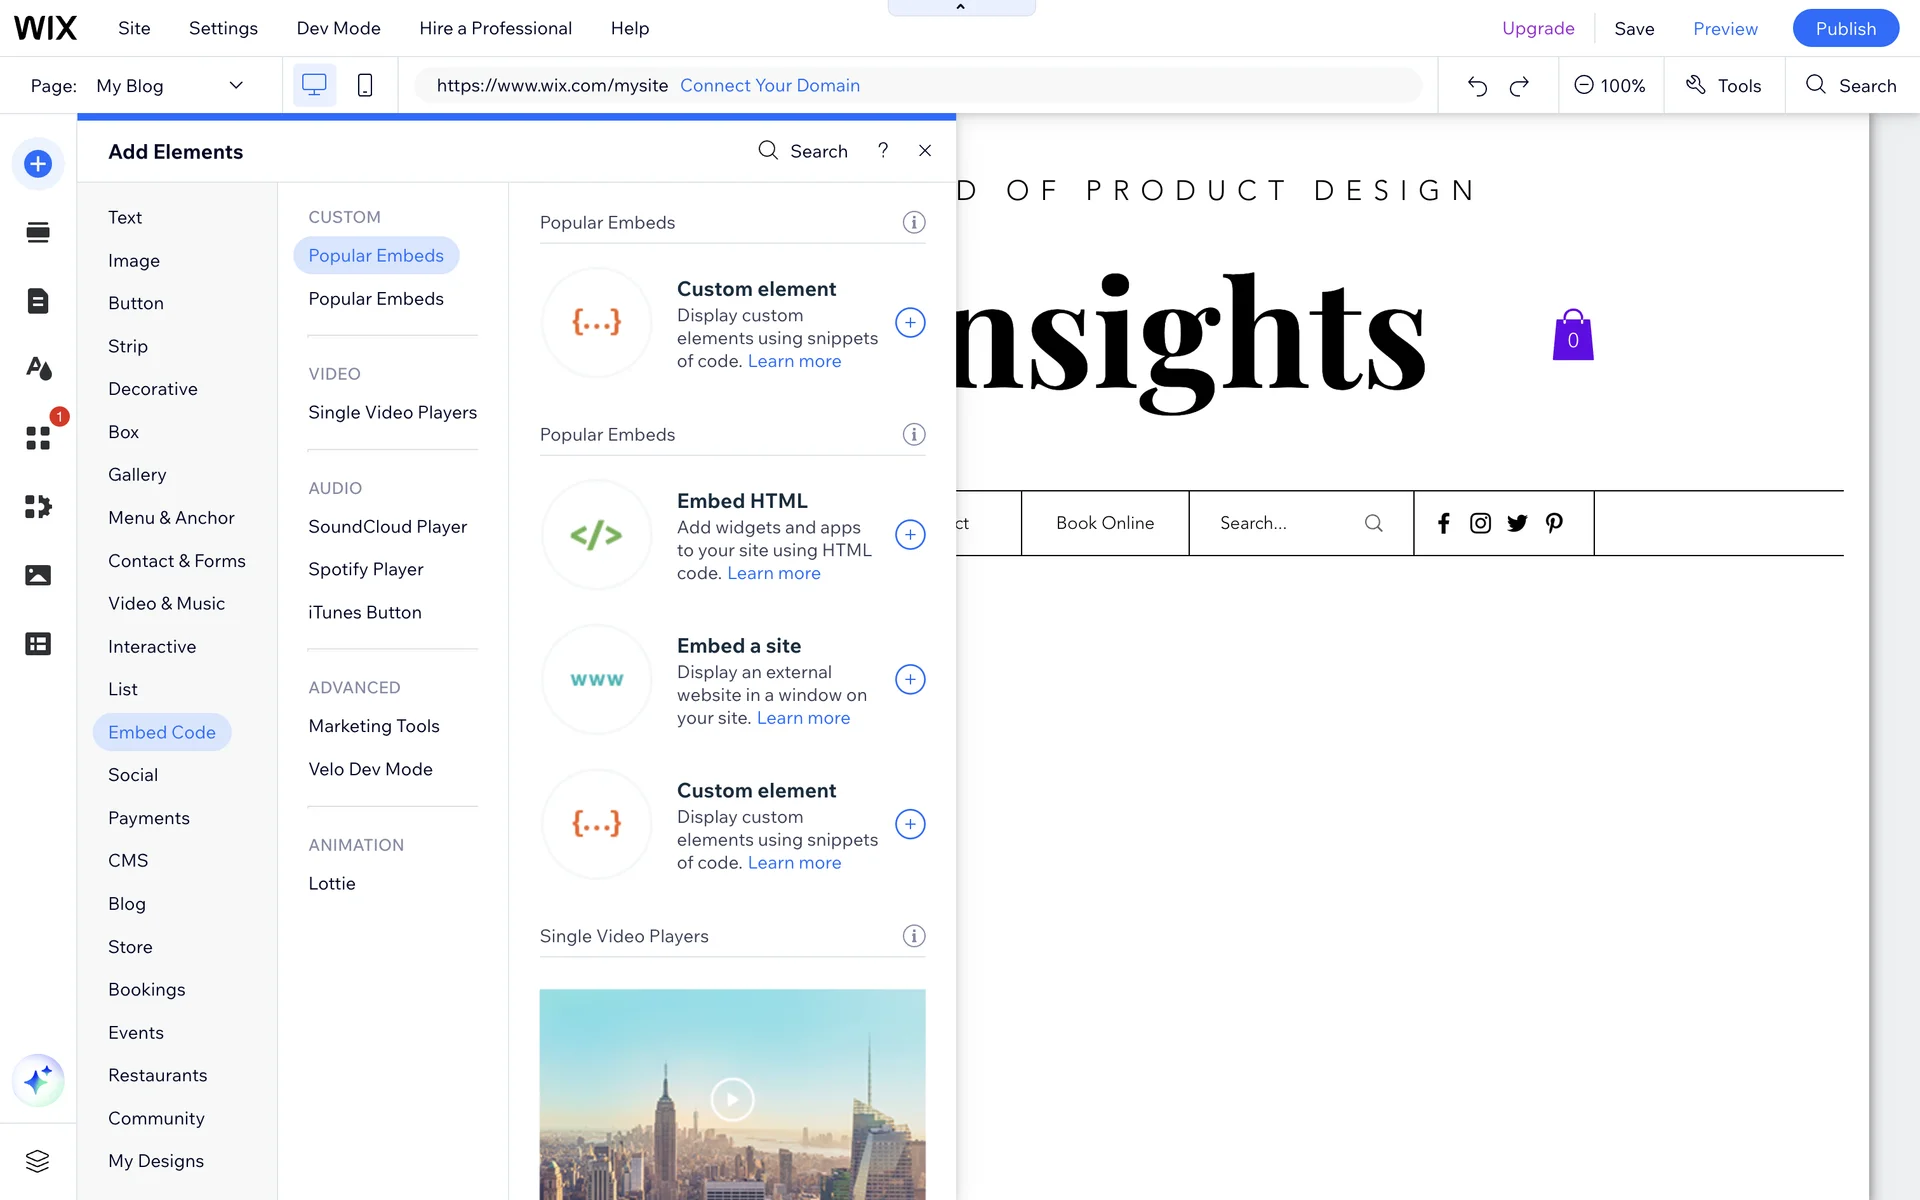Click the Publish button
1920x1200 pixels.
1845,28
